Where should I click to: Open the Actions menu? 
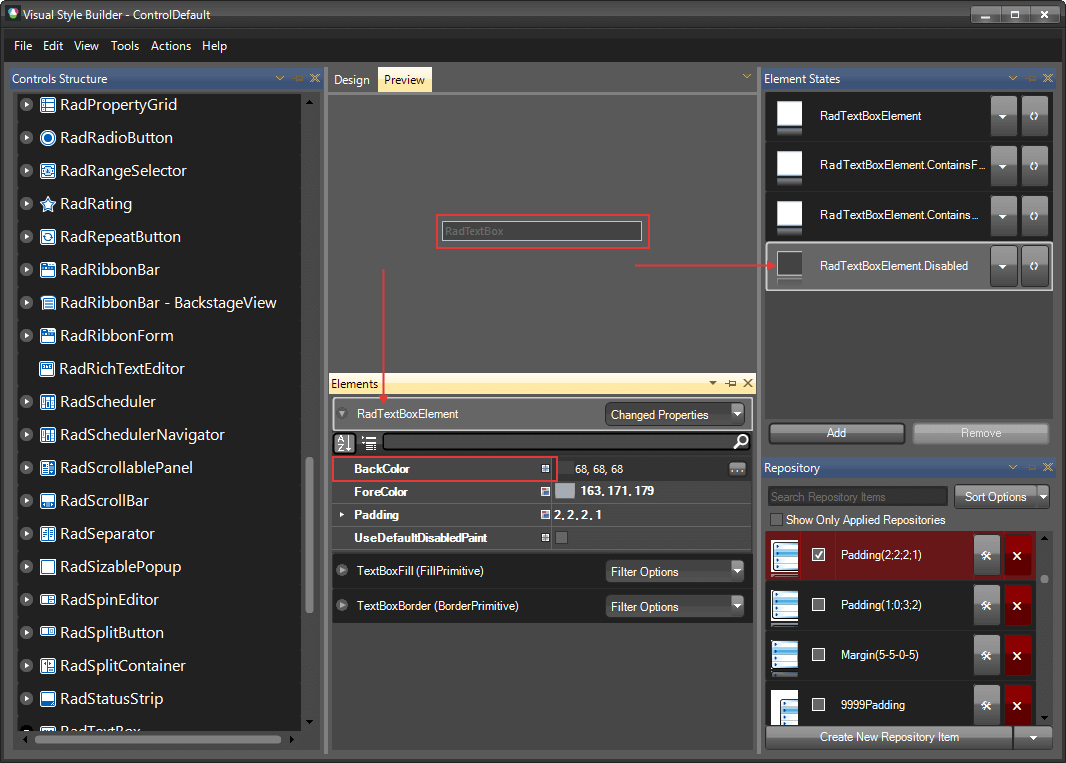(170, 46)
